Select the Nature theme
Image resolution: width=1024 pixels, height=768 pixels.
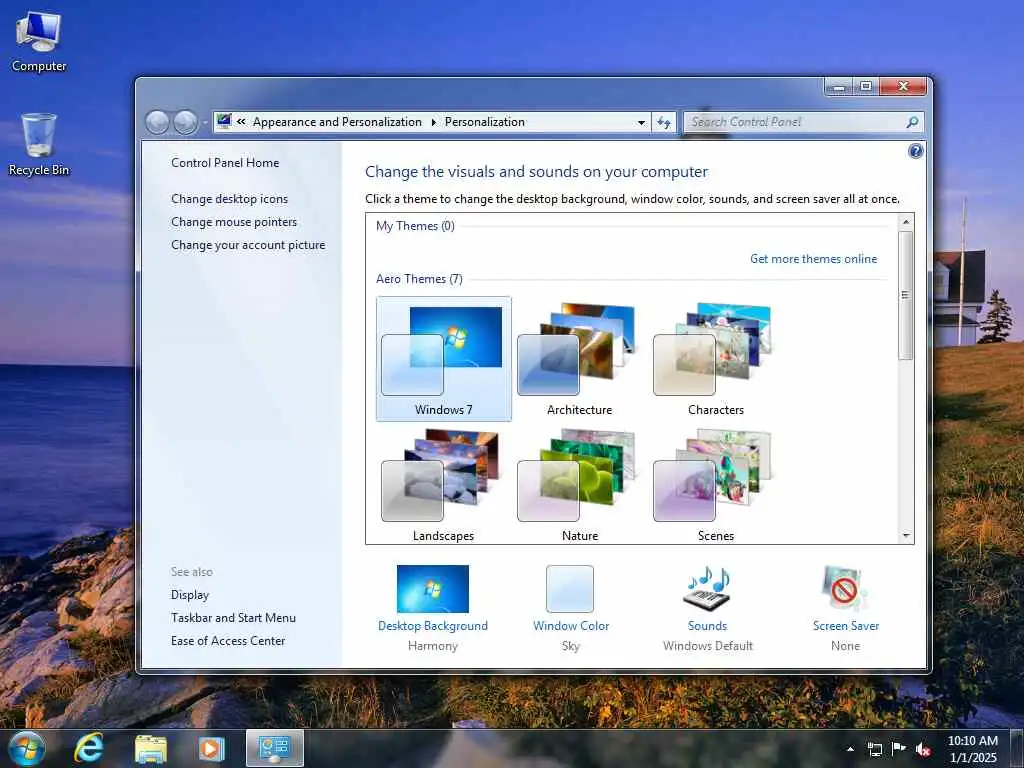click(579, 485)
